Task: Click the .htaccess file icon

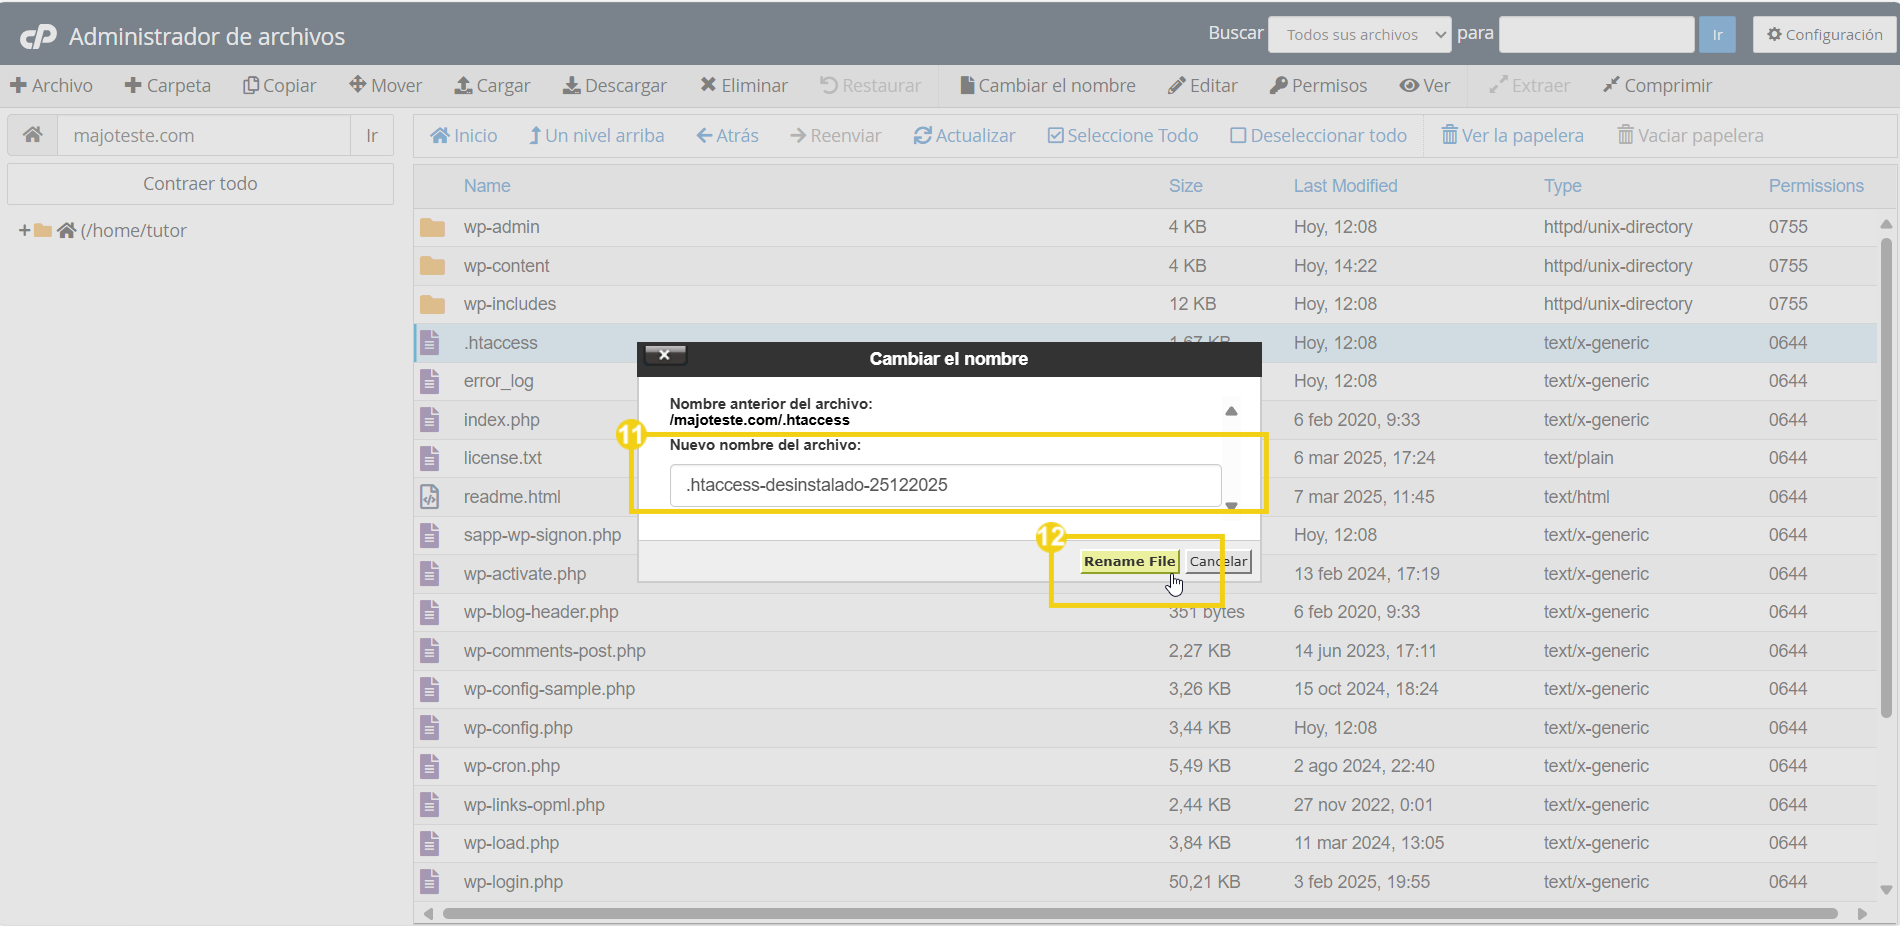Action: [x=430, y=343]
